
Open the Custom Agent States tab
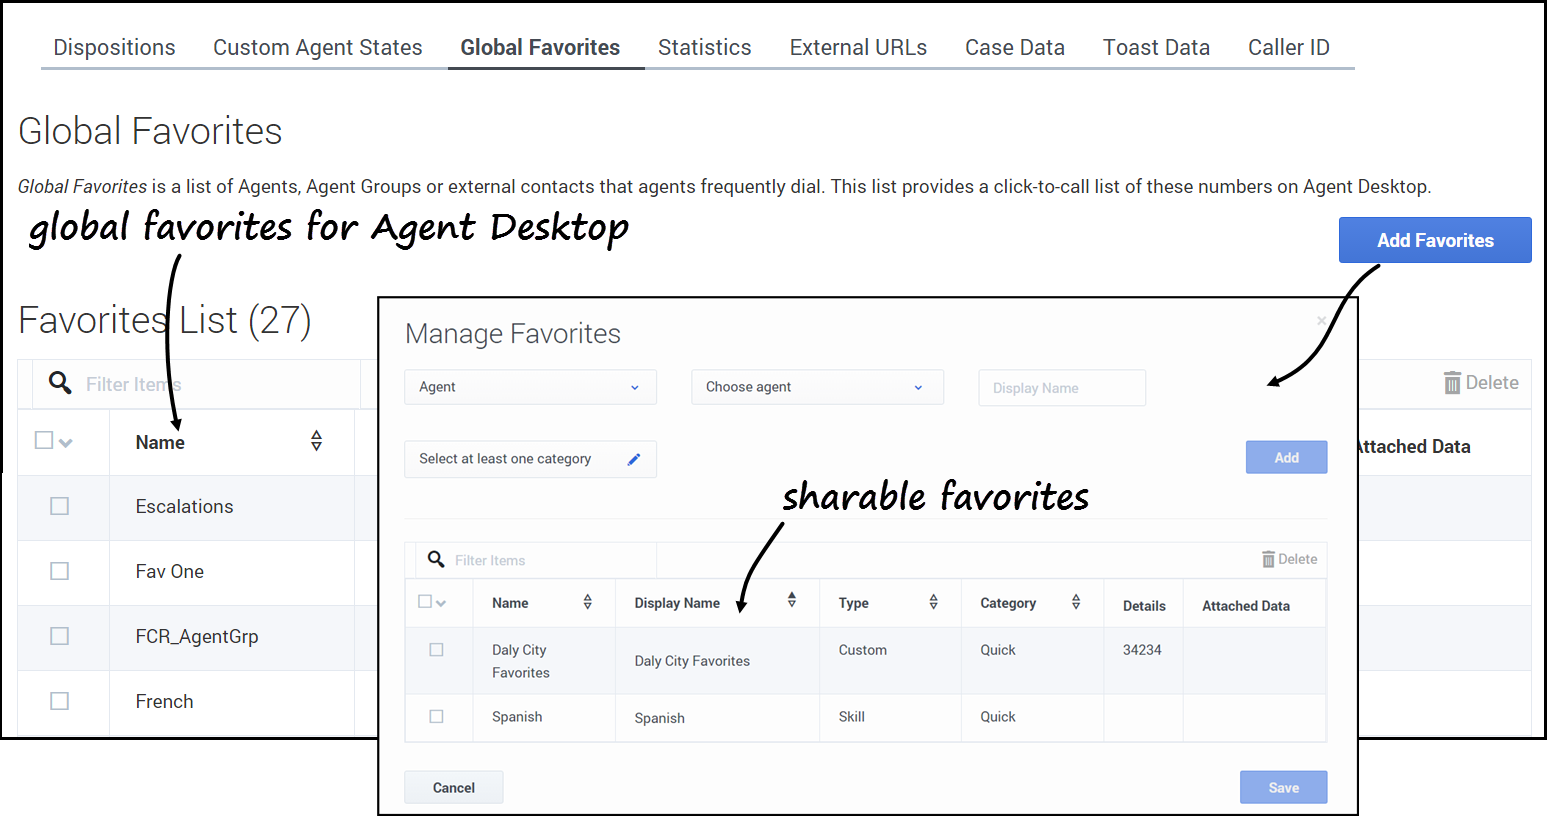tap(317, 47)
